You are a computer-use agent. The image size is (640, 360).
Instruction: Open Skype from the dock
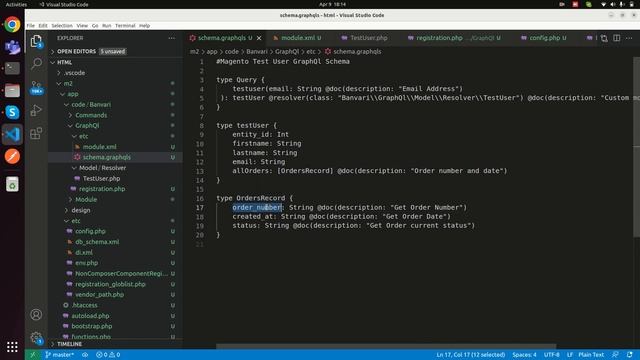[x=12, y=112]
